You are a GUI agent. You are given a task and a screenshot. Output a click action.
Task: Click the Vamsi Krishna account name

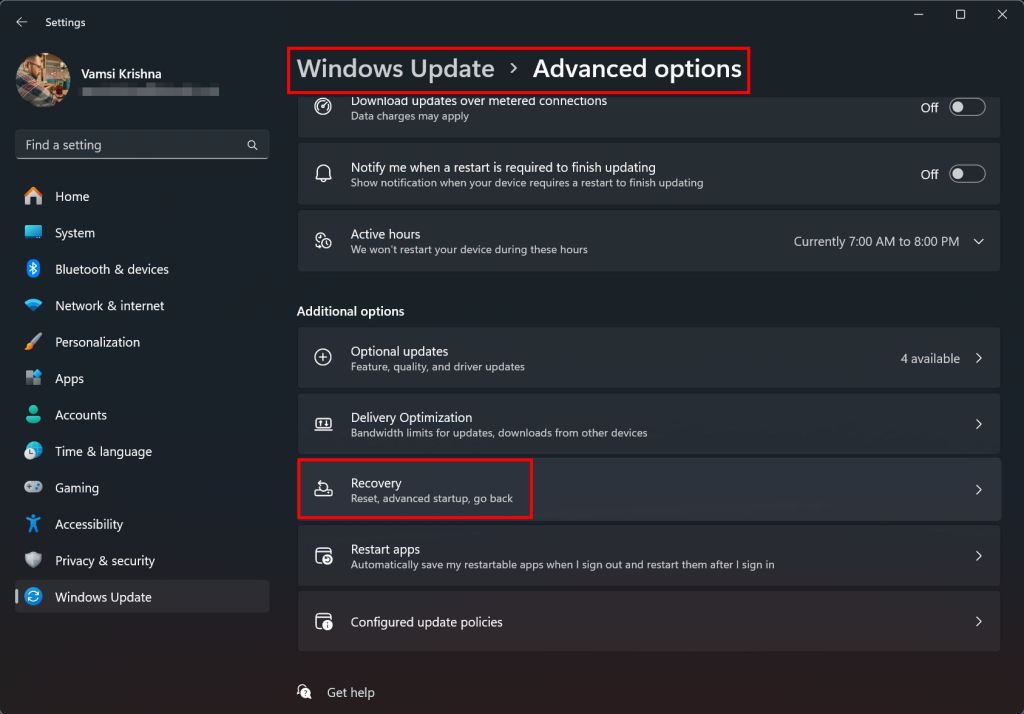[x=121, y=74]
